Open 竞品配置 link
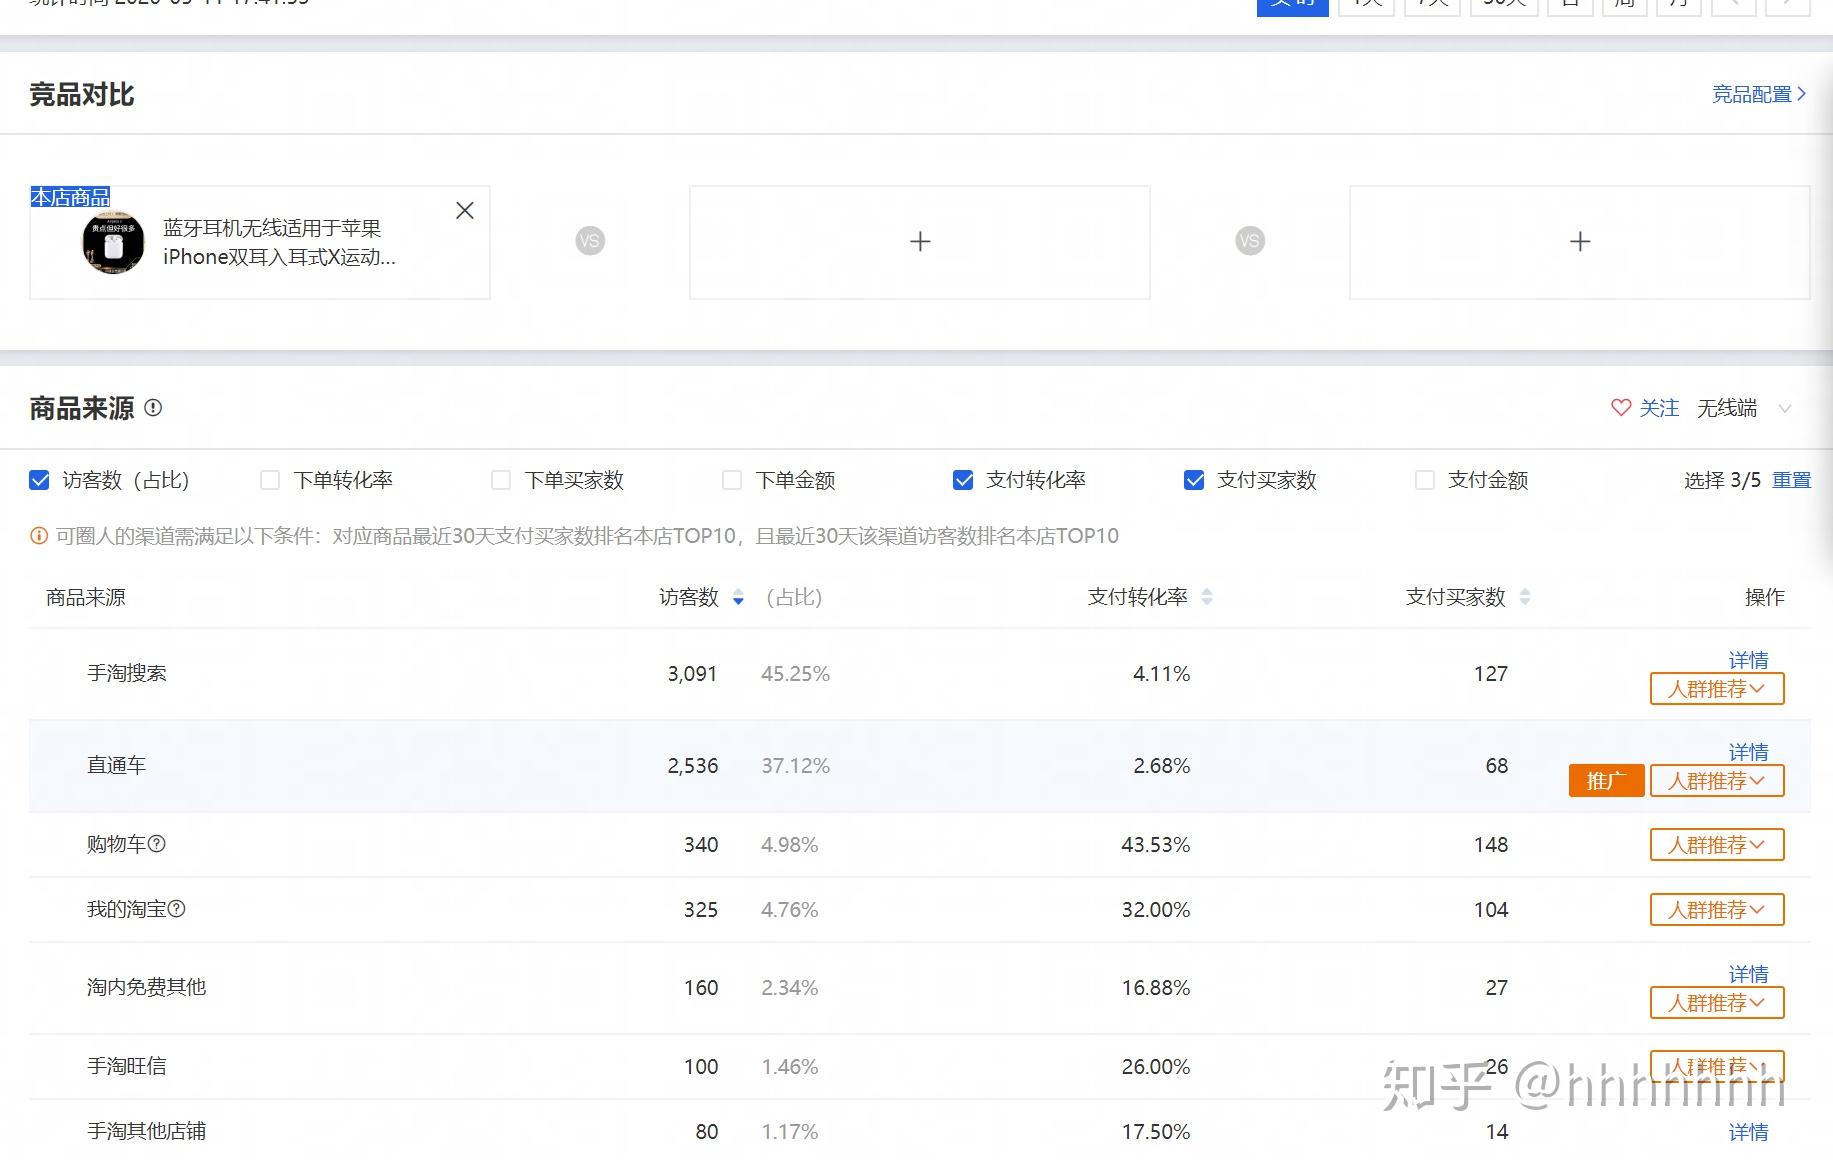 [x=1758, y=94]
